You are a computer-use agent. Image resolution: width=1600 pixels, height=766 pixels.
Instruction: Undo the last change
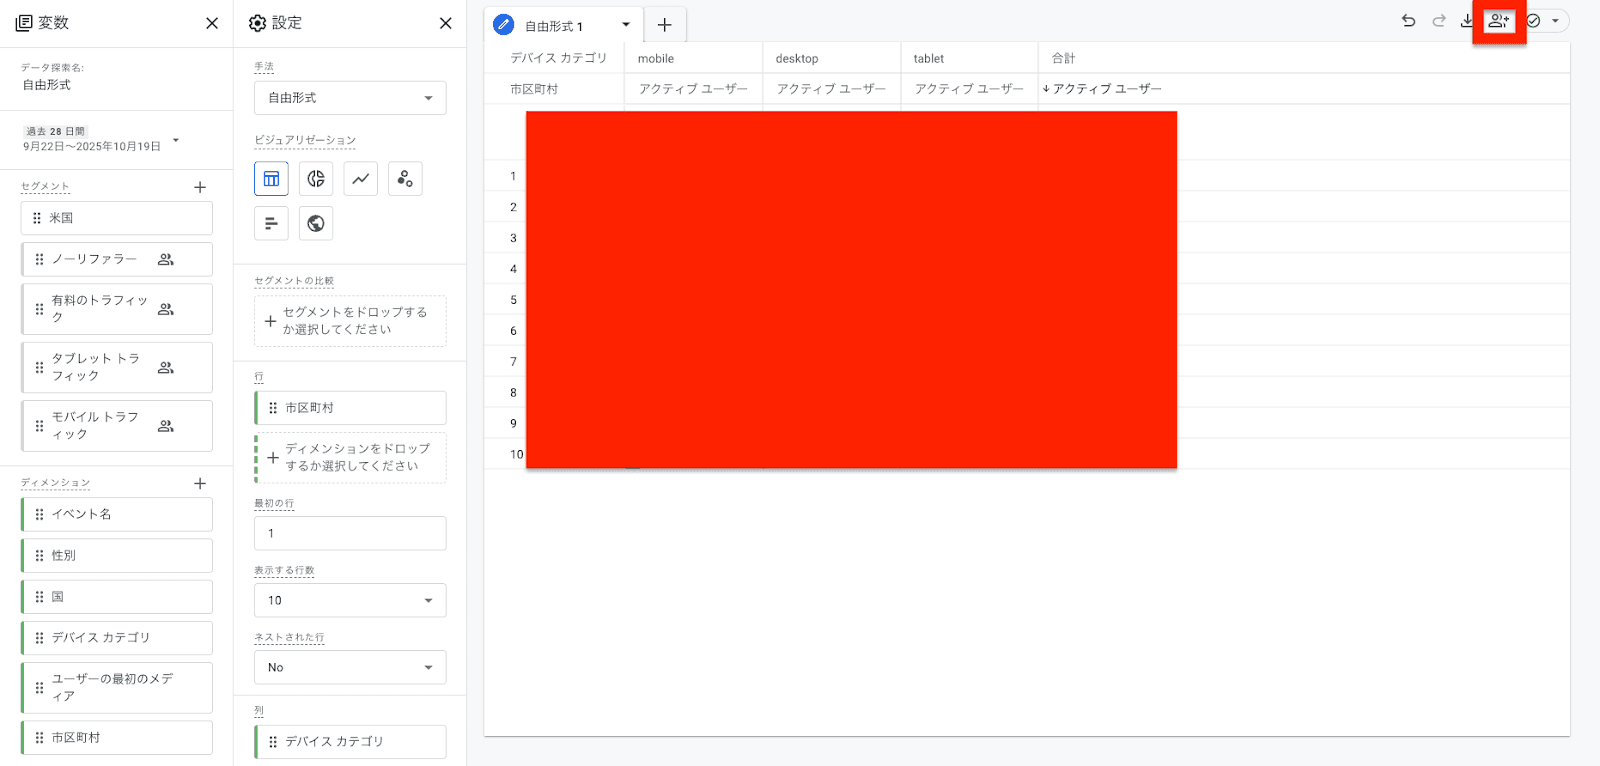click(1409, 21)
